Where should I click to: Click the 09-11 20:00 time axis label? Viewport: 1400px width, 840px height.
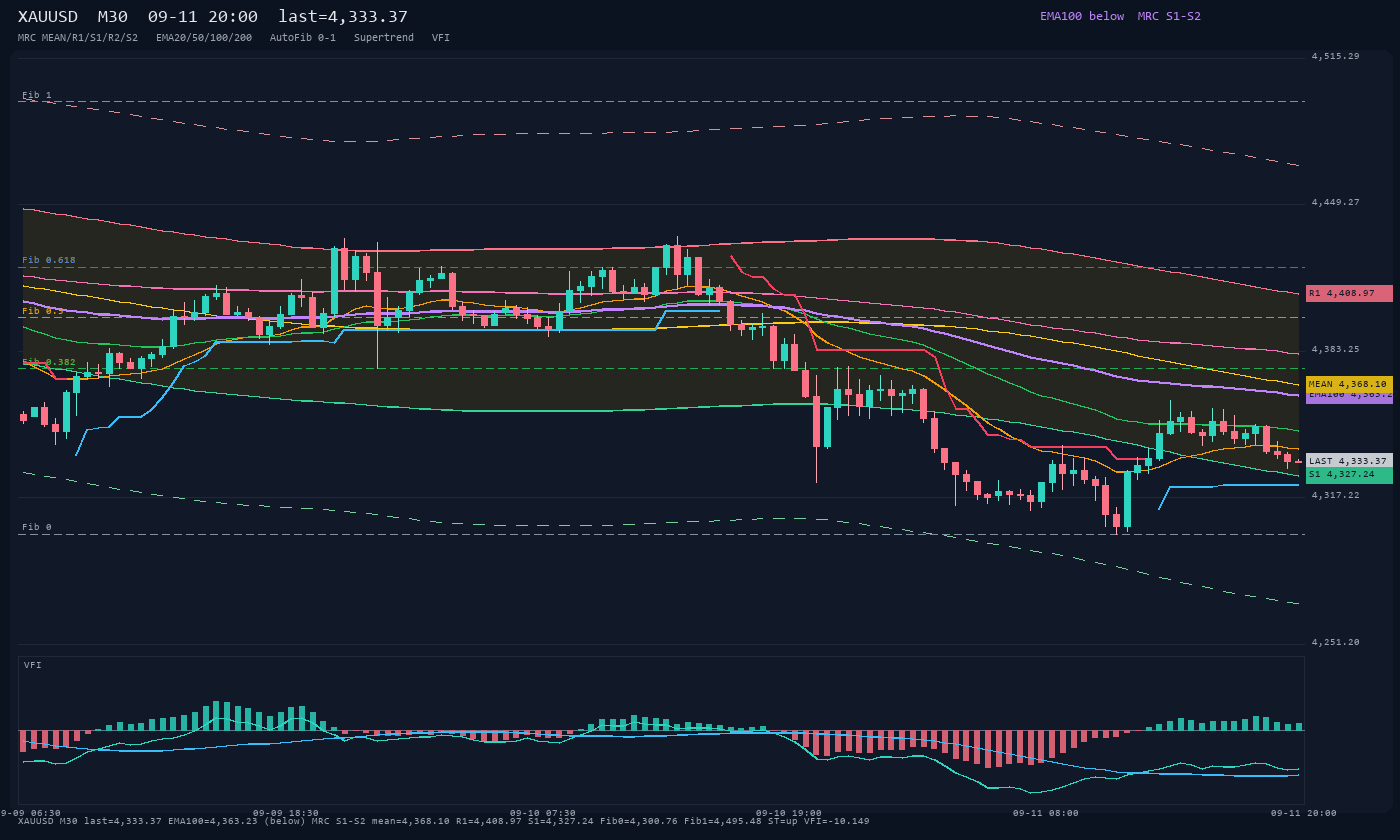[x=1304, y=813]
